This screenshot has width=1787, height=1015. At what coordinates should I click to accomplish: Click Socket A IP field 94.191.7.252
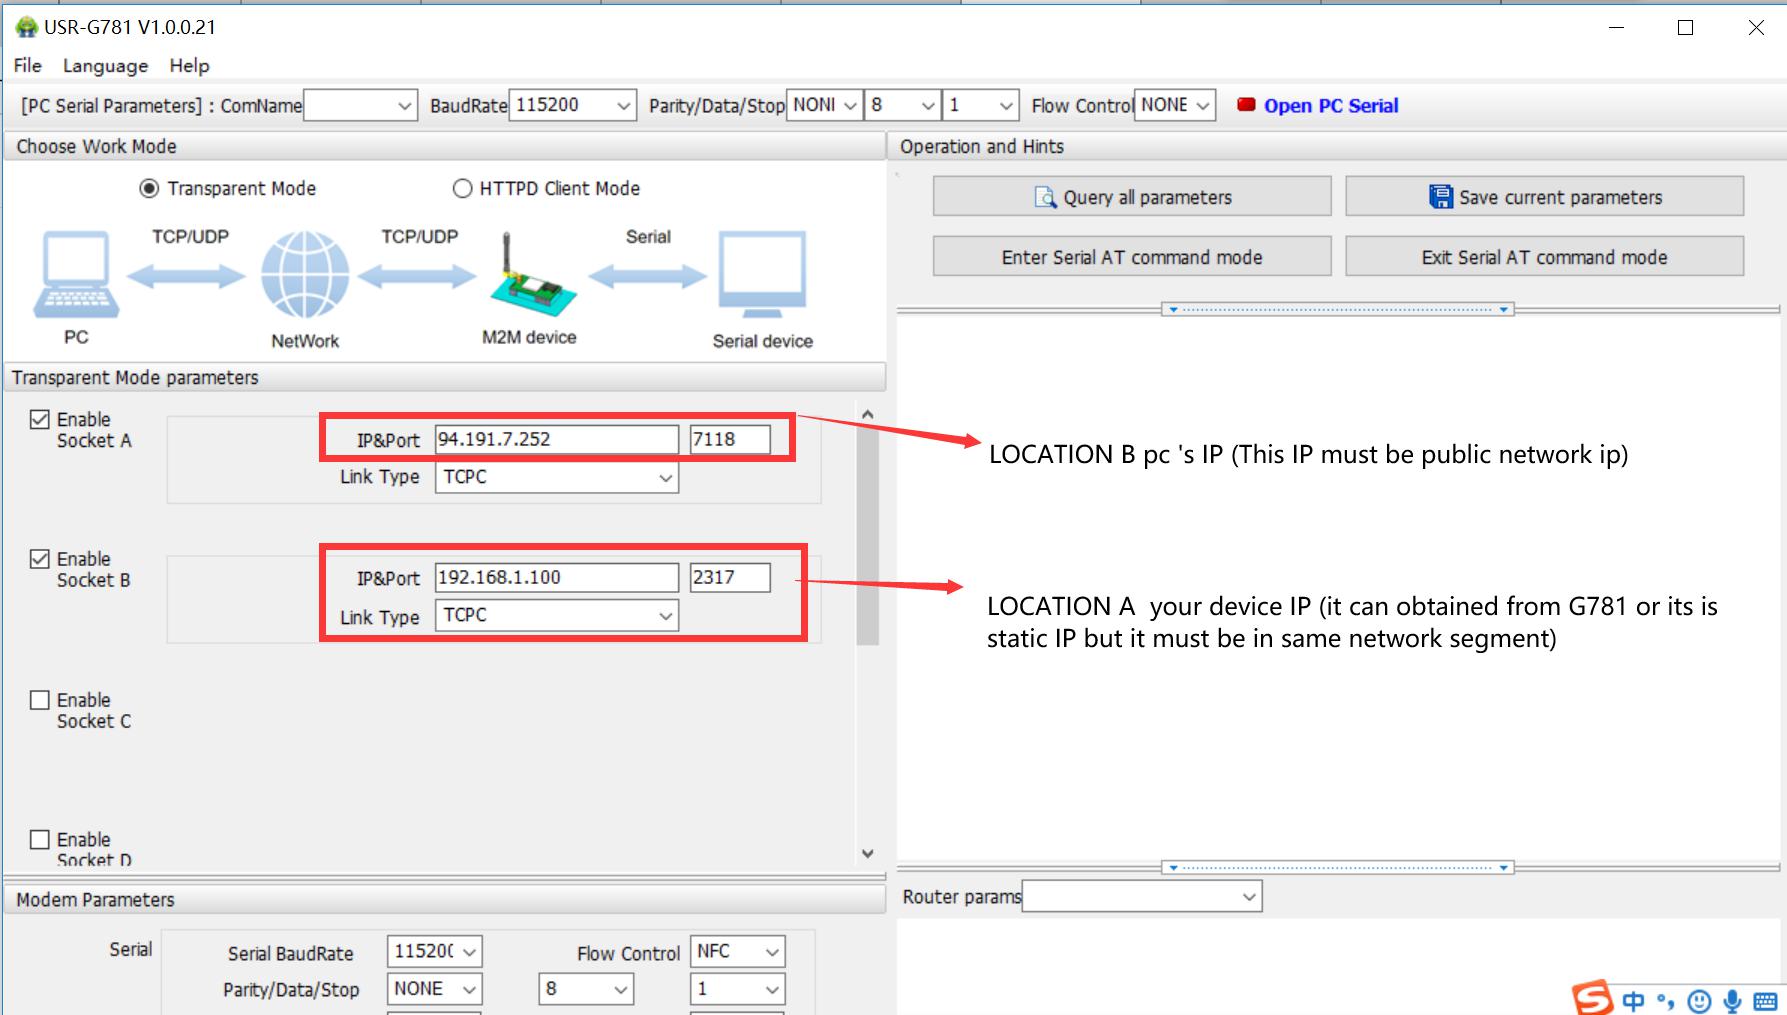(x=557, y=439)
